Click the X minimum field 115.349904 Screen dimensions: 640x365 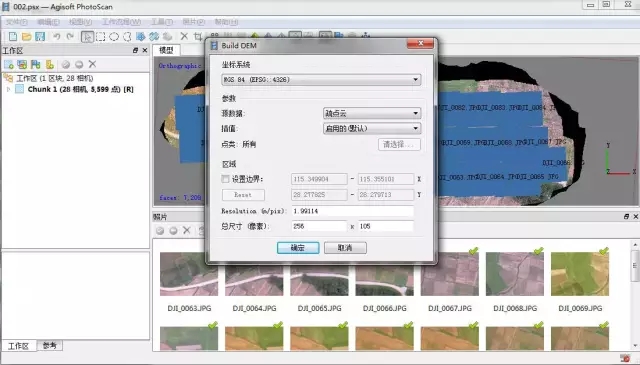tap(319, 179)
